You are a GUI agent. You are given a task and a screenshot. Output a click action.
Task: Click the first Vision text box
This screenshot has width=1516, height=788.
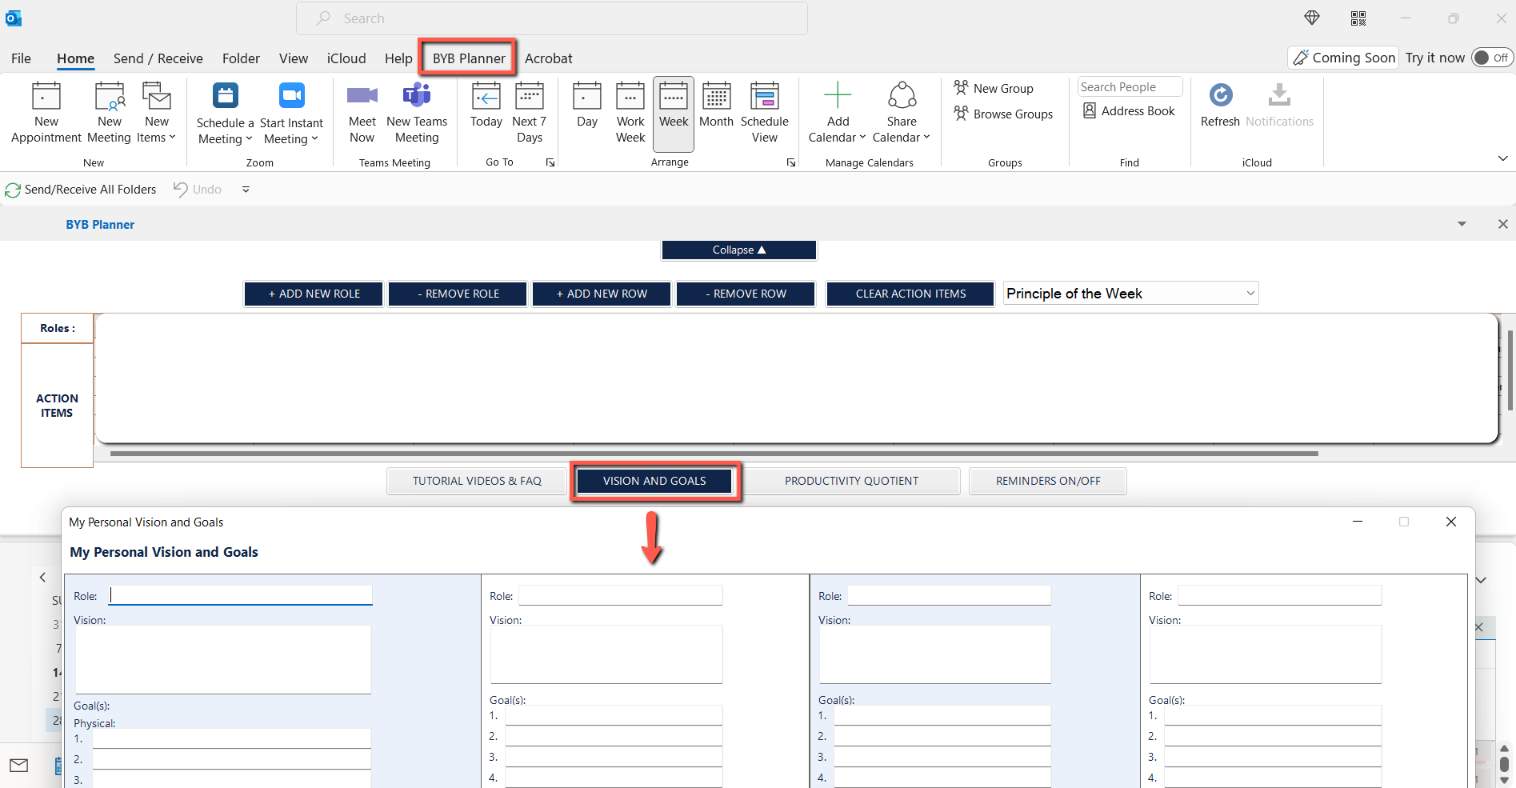(223, 659)
